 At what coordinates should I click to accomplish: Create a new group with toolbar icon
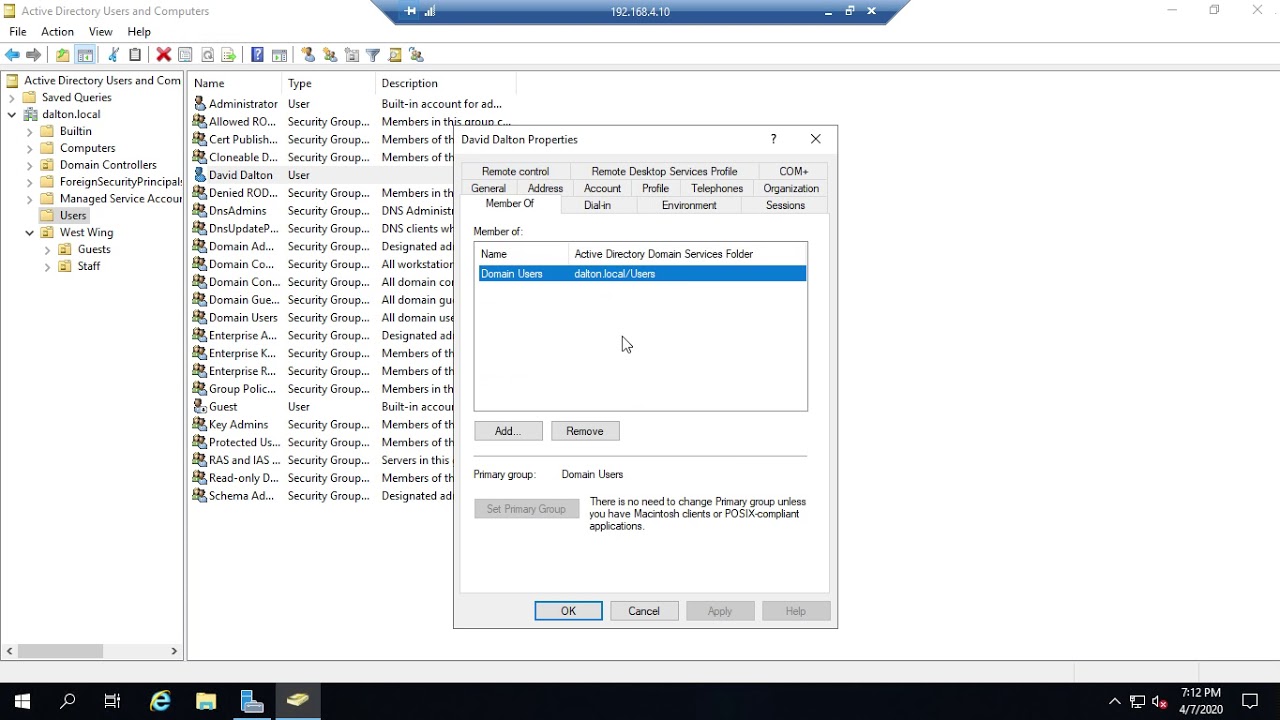(x=330, y=55)
